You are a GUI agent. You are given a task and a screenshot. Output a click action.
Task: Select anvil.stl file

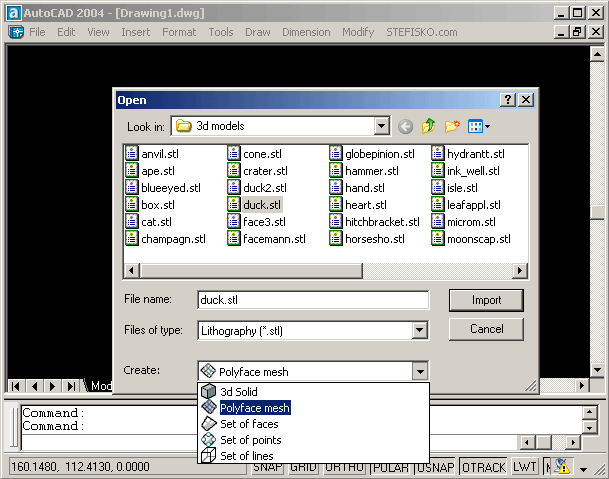(152, 154)
